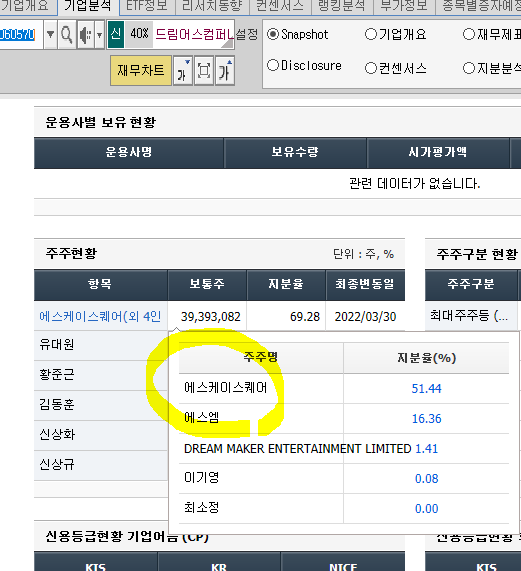Click the 항목 column header
521x571 pixels.
(100, 284)
